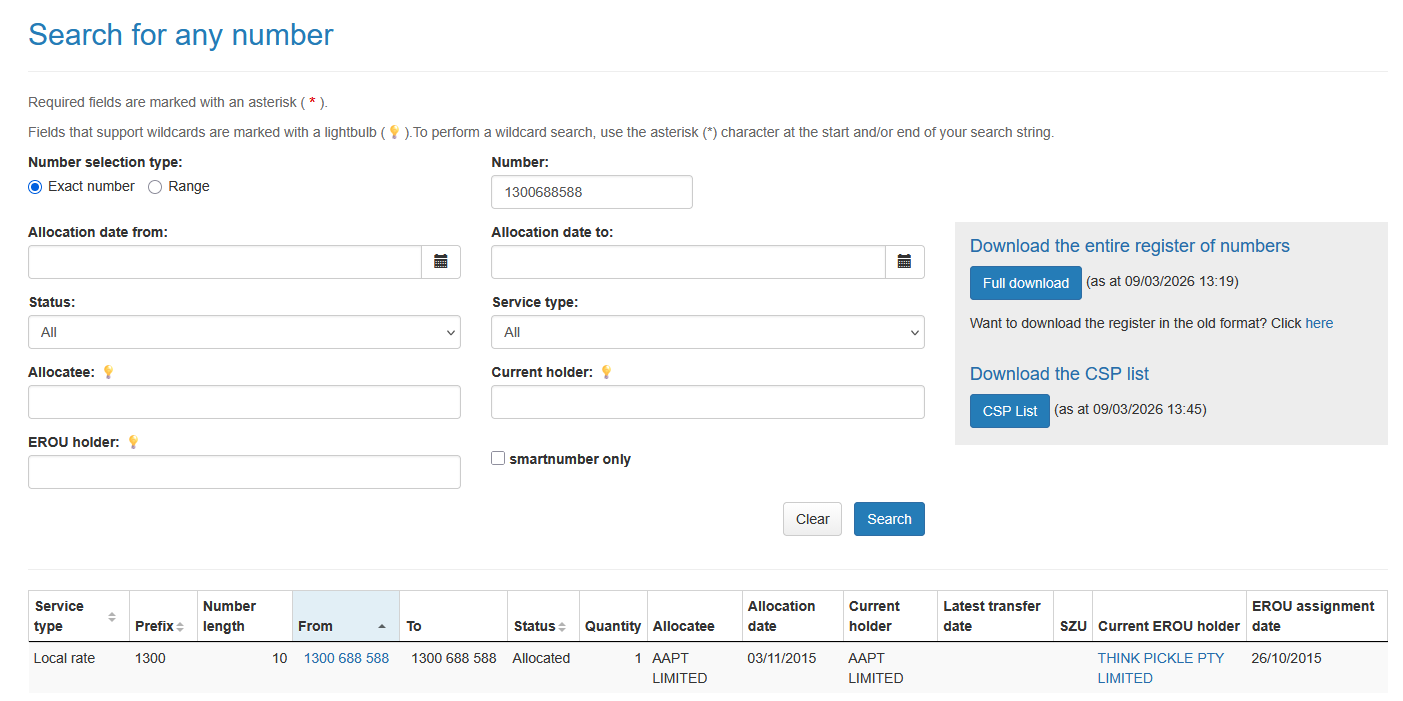Open the Service type dropdown

pyautogui.click(x=707, y=332)
